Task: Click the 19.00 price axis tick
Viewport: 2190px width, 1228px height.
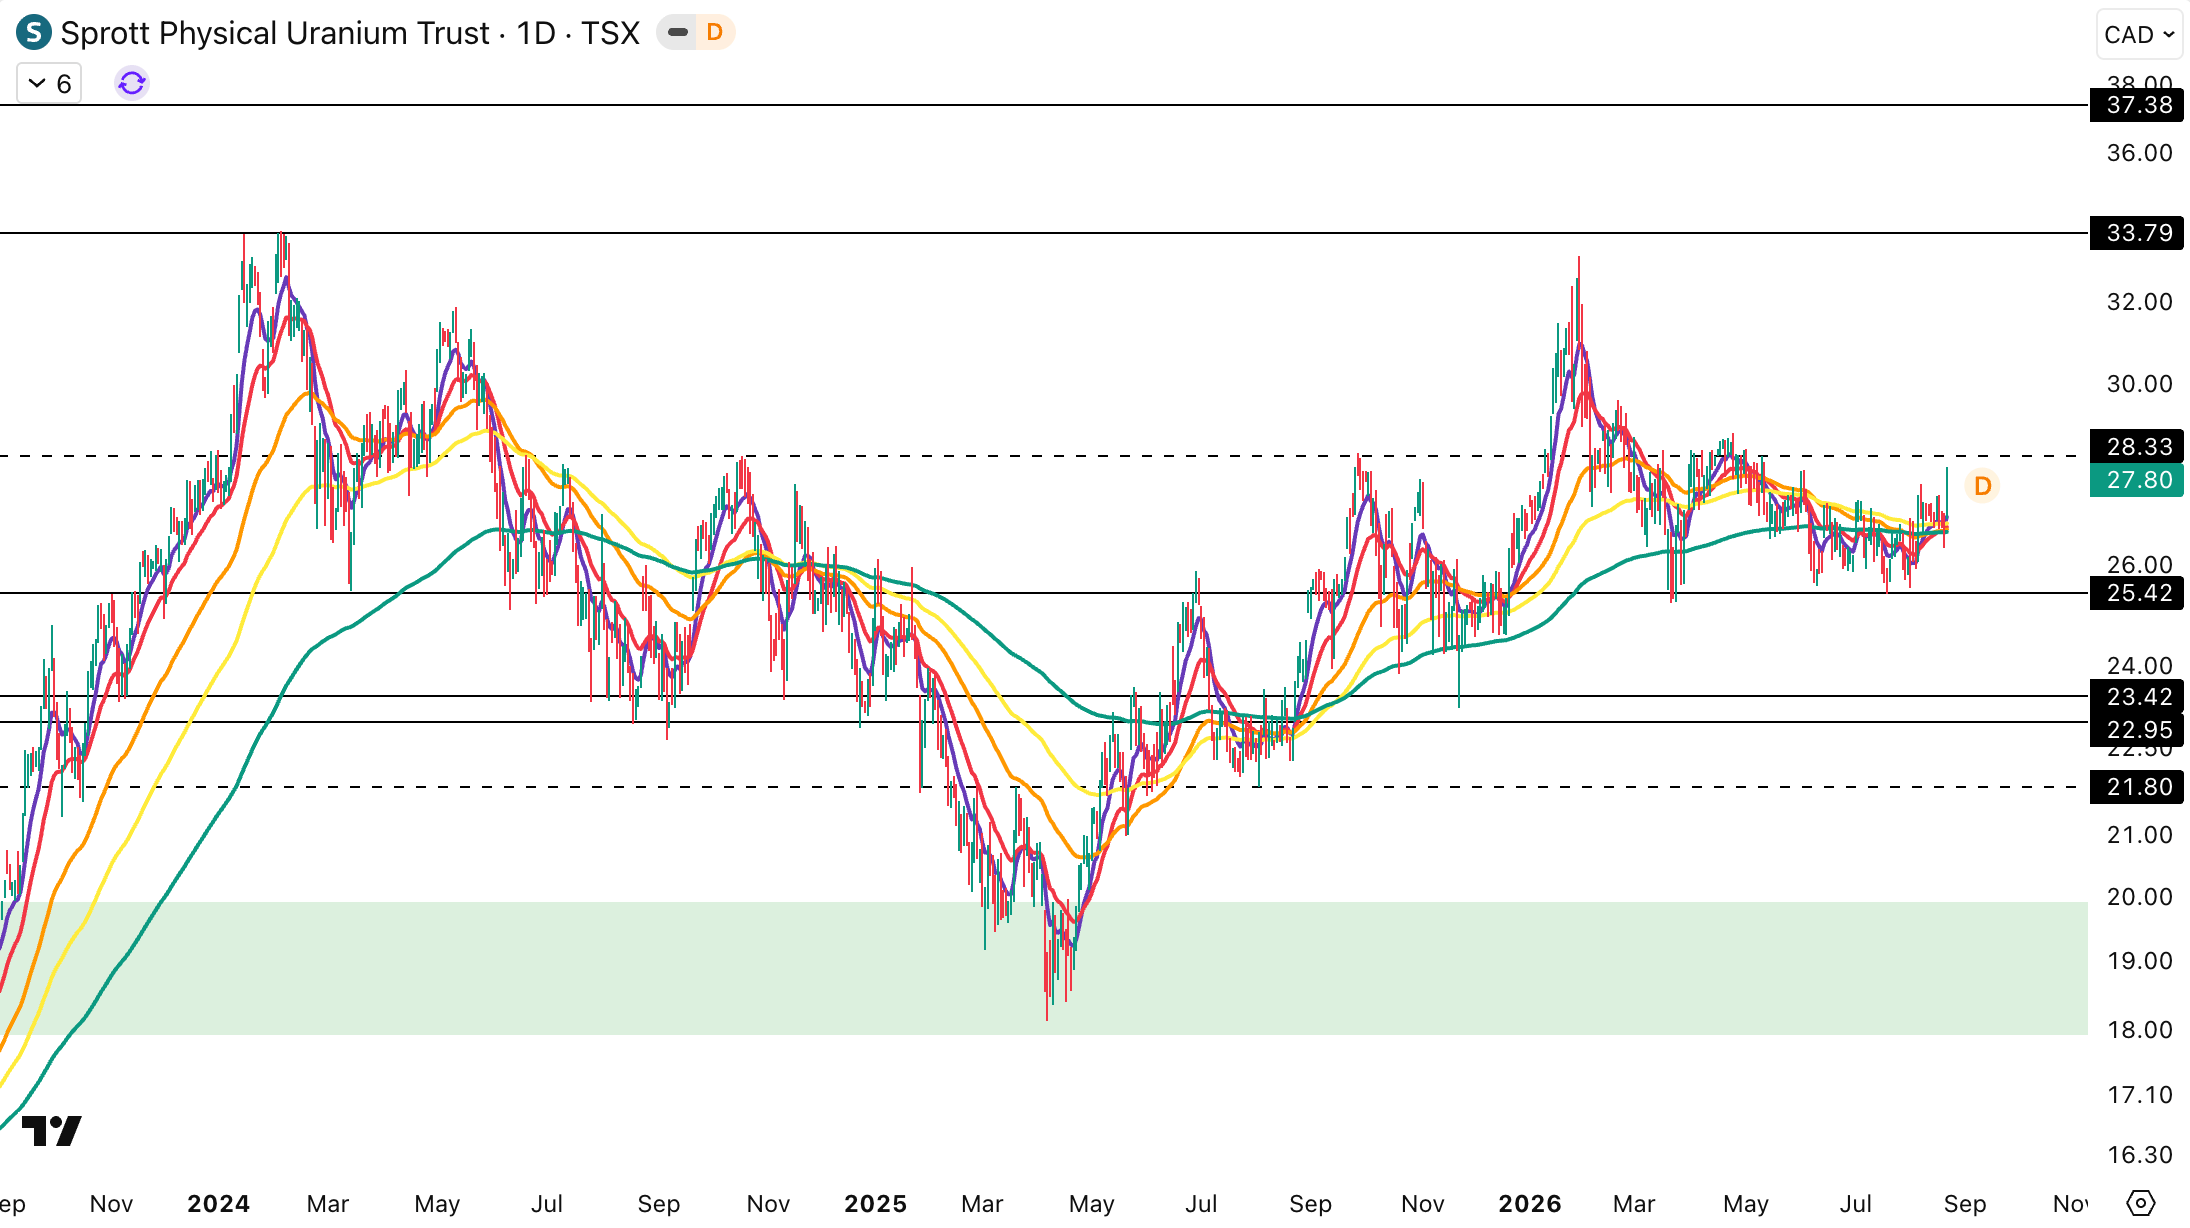Action: (x=2139, y=961)
